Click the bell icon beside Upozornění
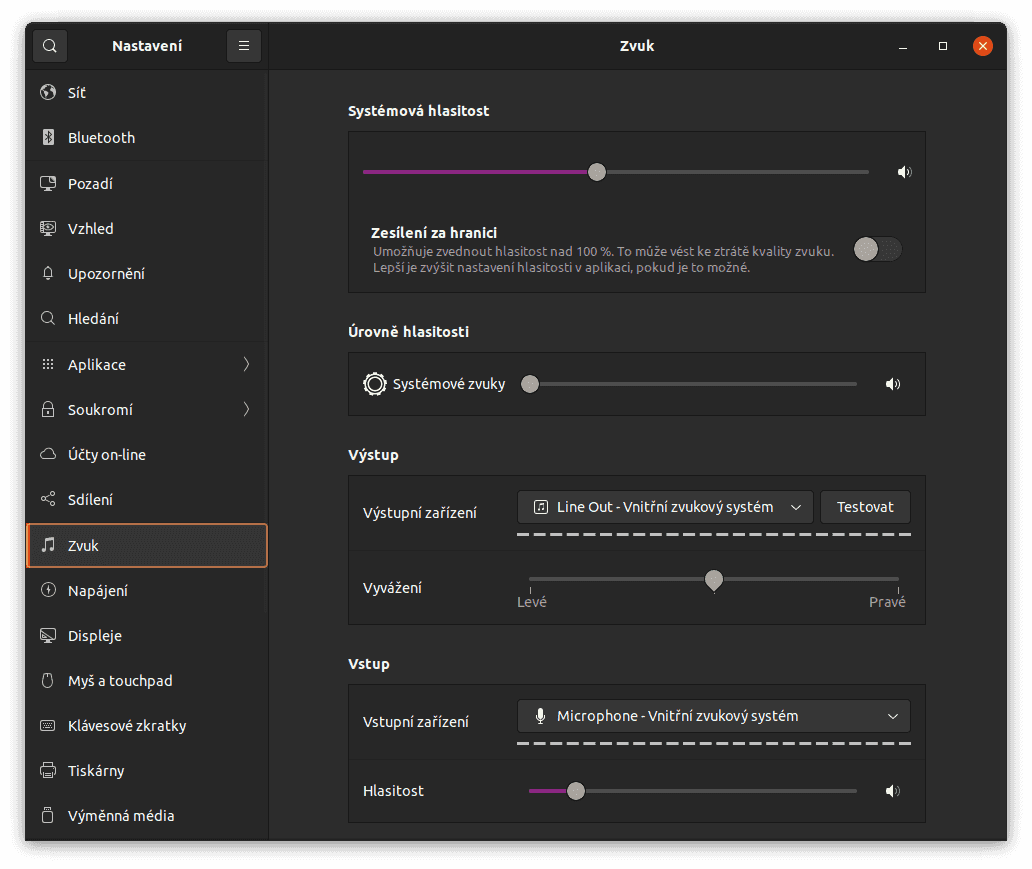 tap(48, 273)
